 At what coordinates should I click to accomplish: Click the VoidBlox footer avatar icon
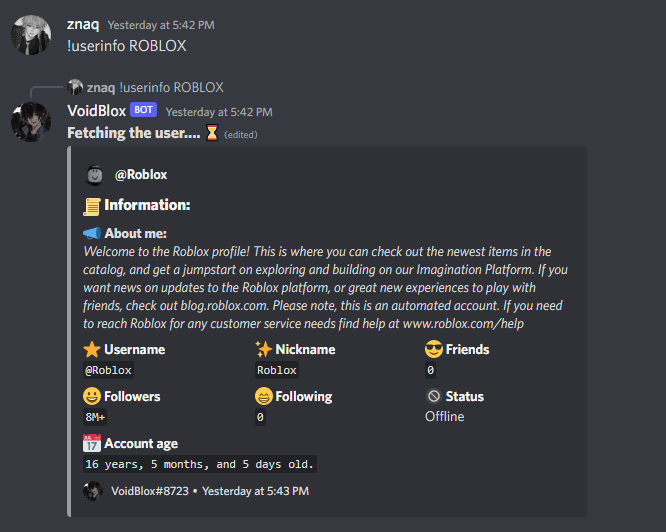pyautogui.click(x=93, y=491)
